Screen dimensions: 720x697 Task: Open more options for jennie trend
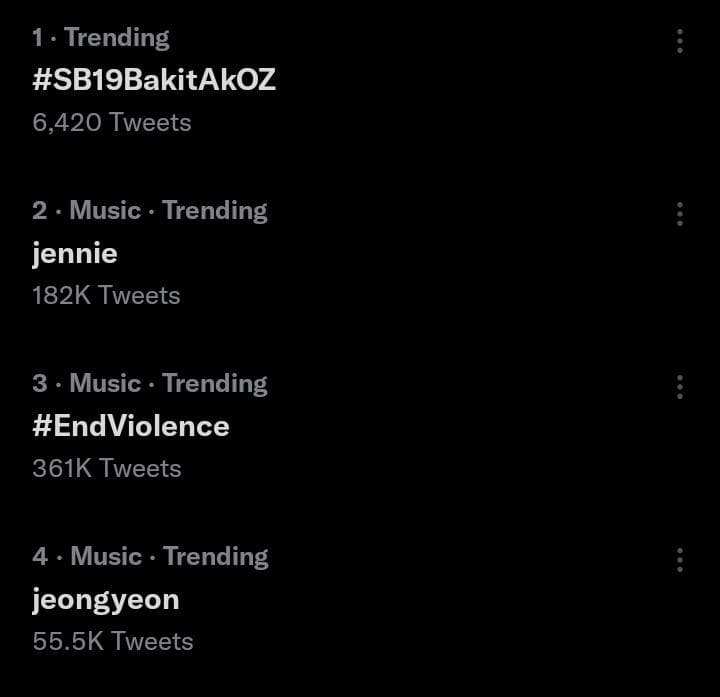pos(680,214)
